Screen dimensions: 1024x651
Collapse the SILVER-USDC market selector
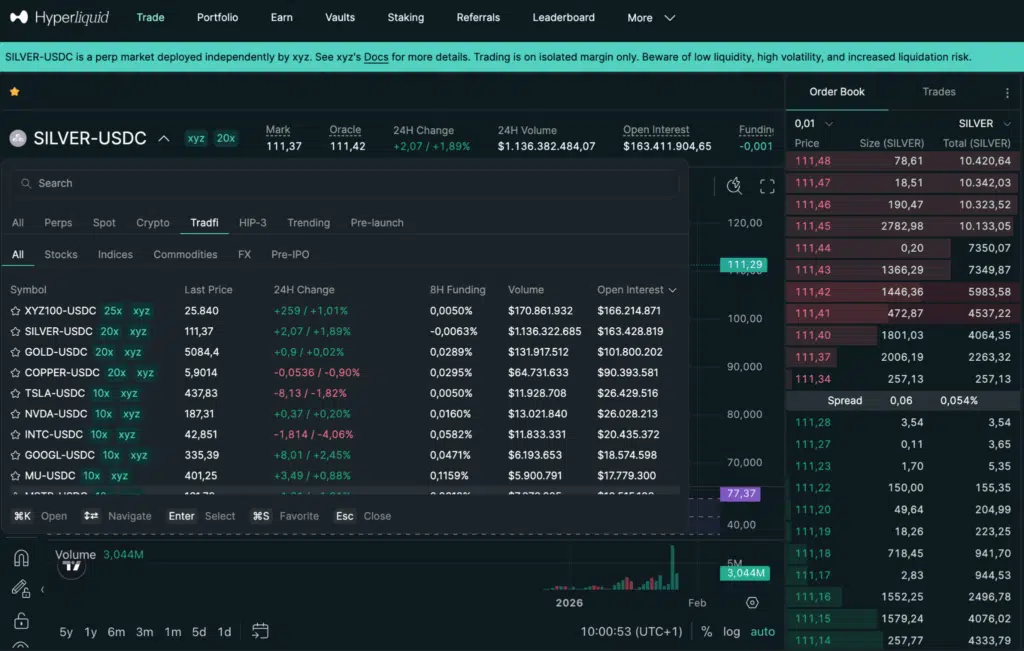point(164,139)
